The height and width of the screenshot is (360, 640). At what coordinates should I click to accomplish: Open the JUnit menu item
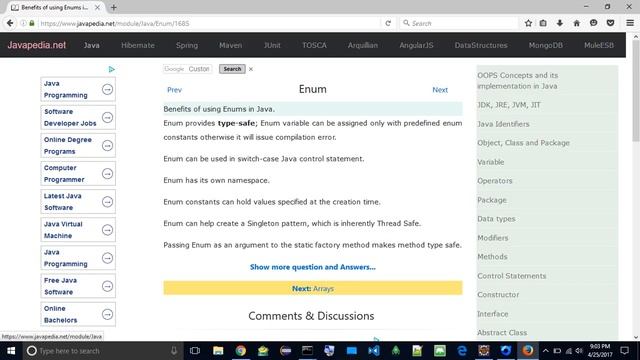pyautogui.click(x=272, y=45)
